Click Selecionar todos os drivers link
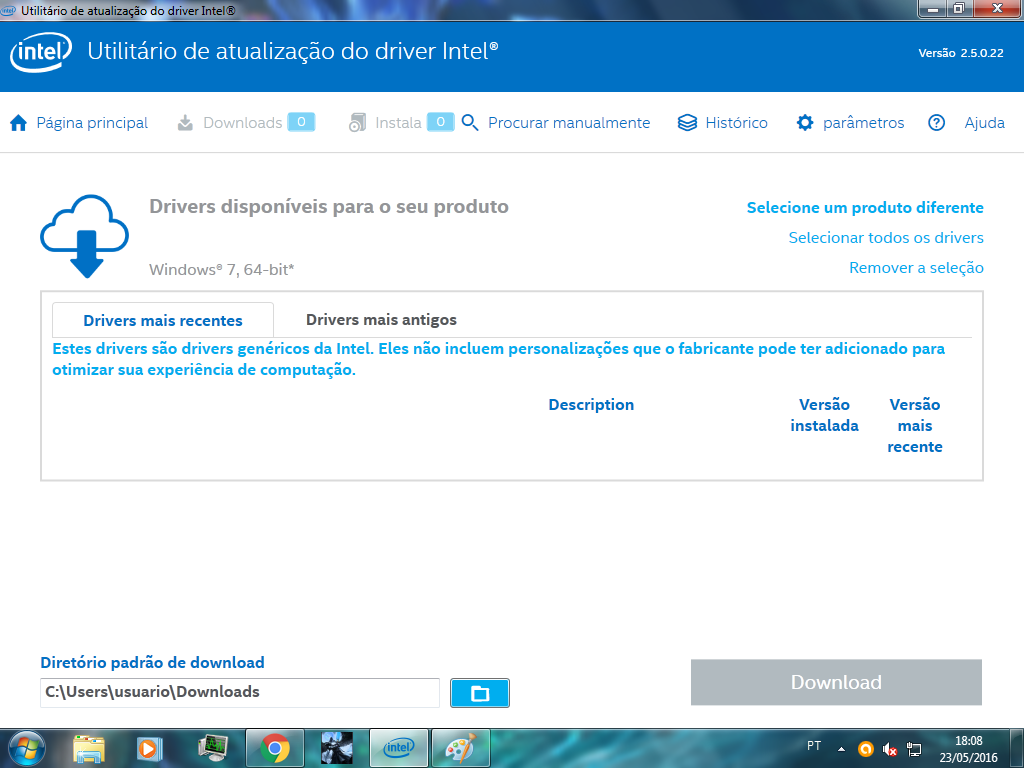 click(x=886, y=238)
